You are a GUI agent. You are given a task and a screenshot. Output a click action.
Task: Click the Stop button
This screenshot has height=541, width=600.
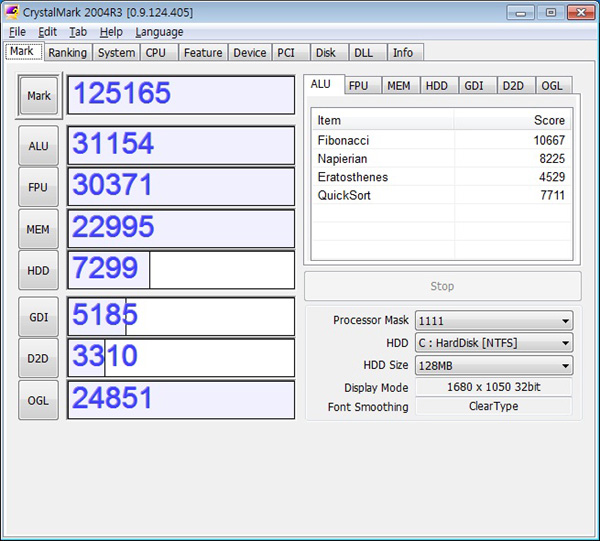tap(442, 286)
